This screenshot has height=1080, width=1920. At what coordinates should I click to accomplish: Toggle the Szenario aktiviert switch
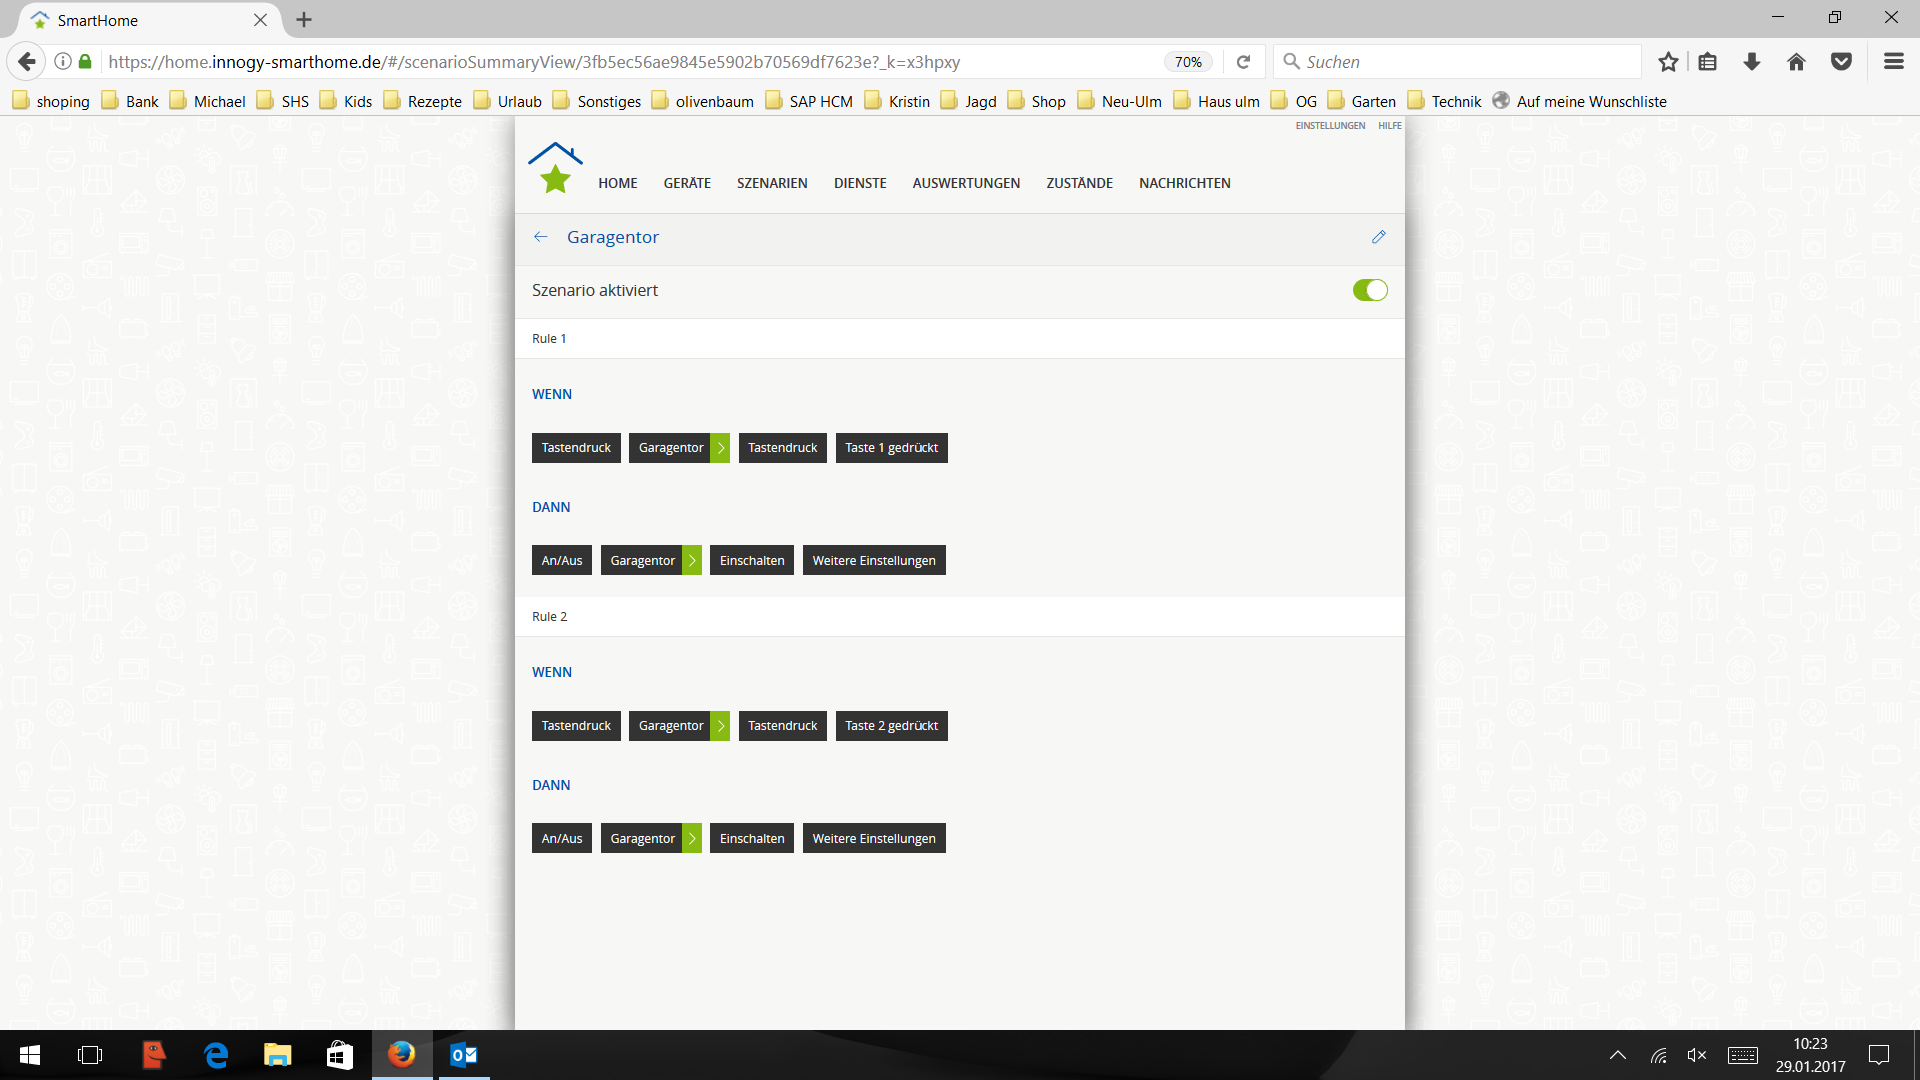click(x=1369, y=290)
